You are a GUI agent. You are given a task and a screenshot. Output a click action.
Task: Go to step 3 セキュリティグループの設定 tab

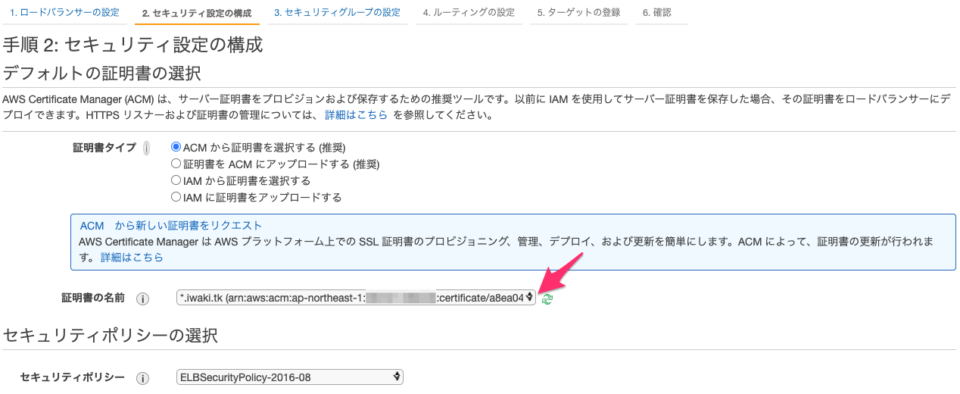click(x=337, y=13)
